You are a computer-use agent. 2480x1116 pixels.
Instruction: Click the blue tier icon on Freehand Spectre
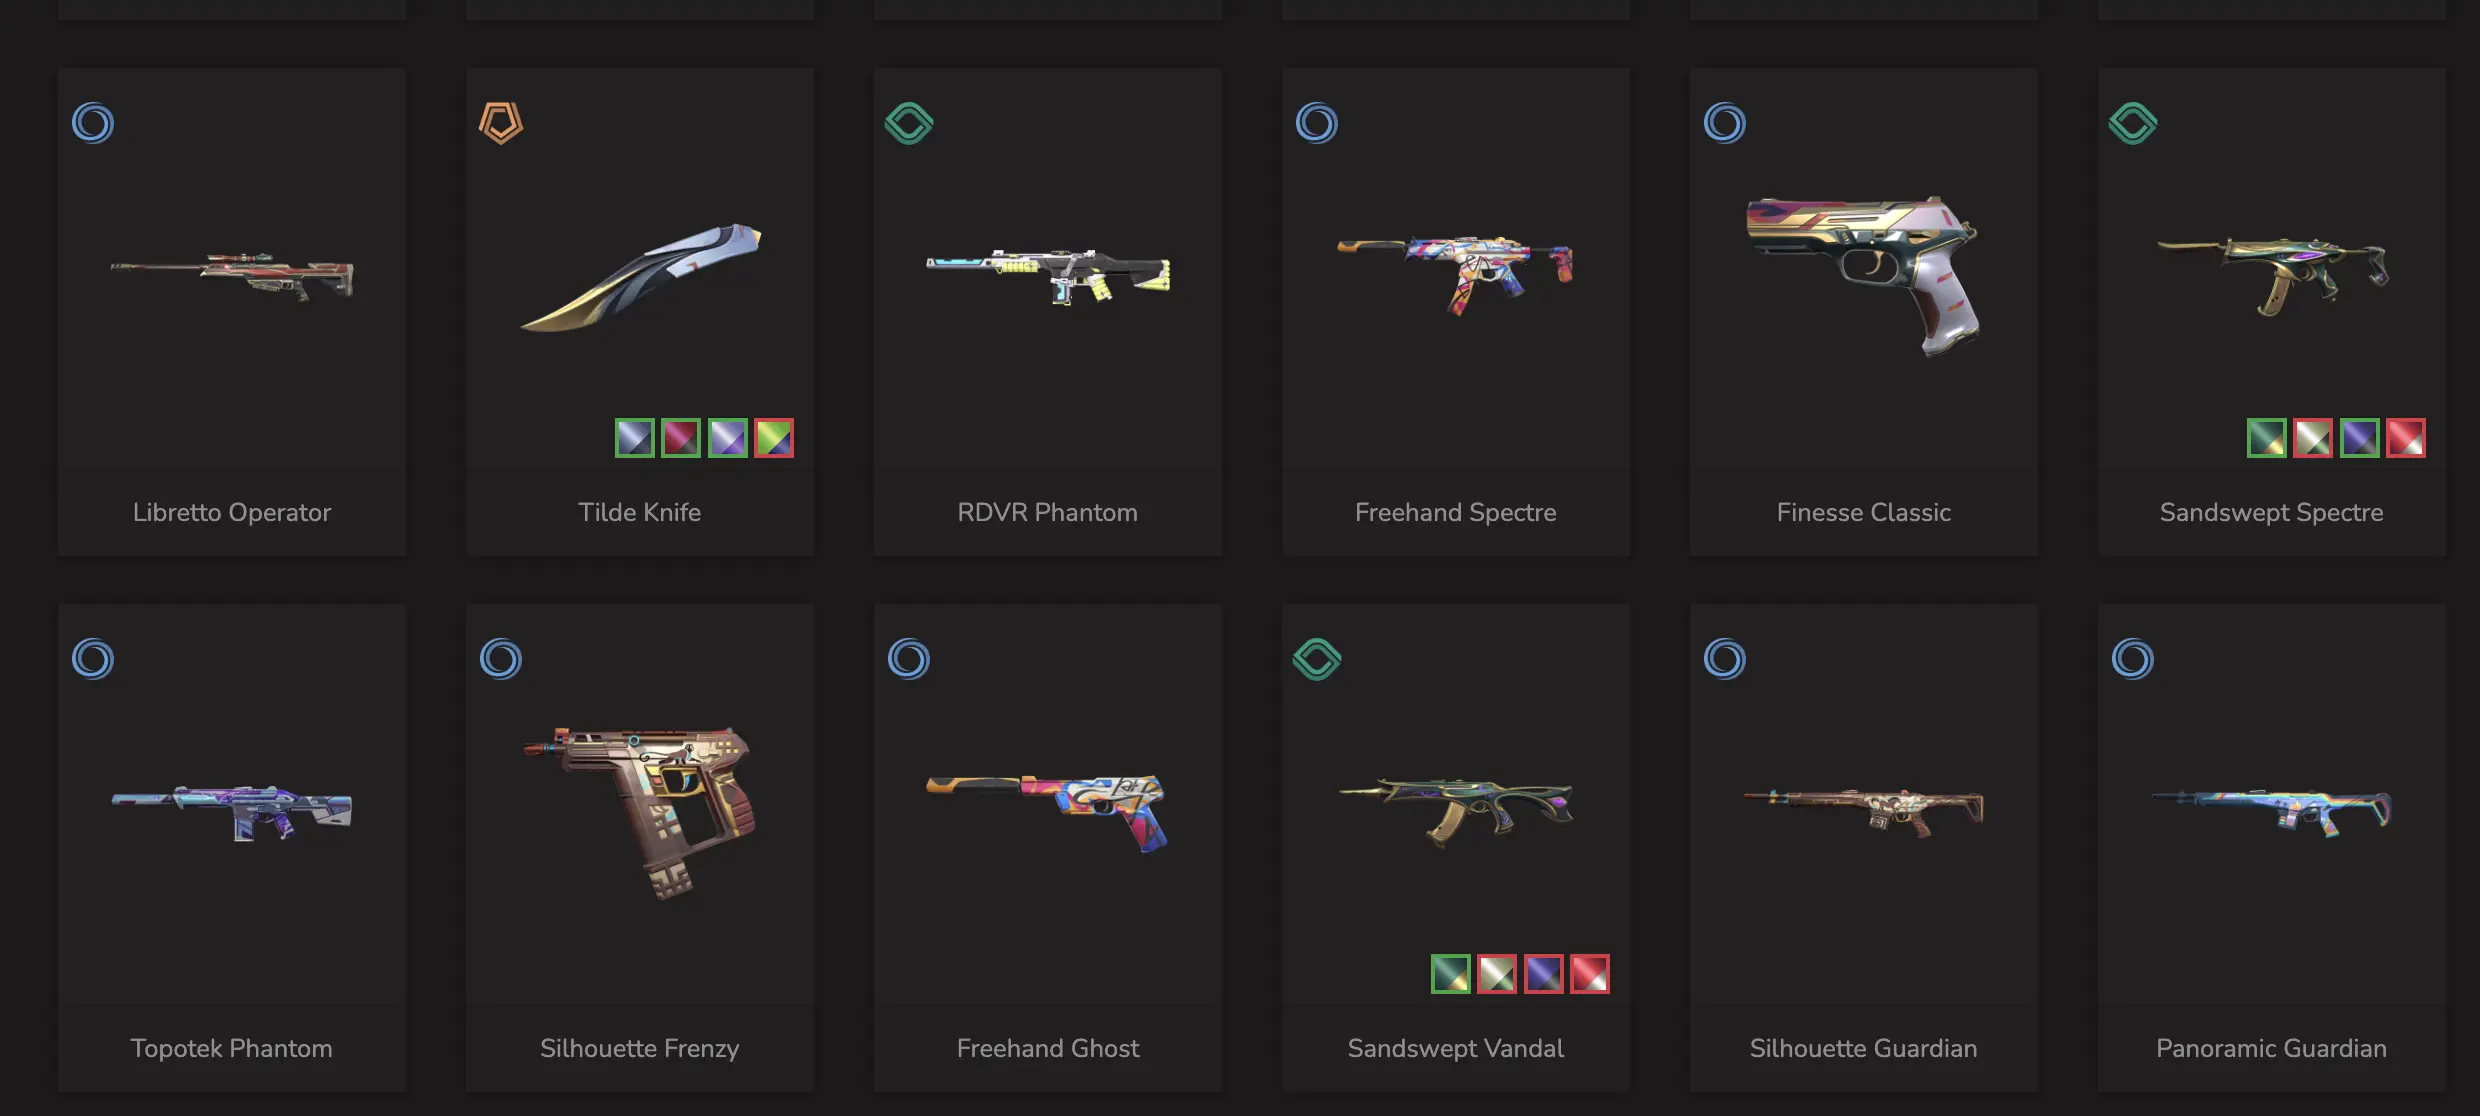[x=1317, y=124]
